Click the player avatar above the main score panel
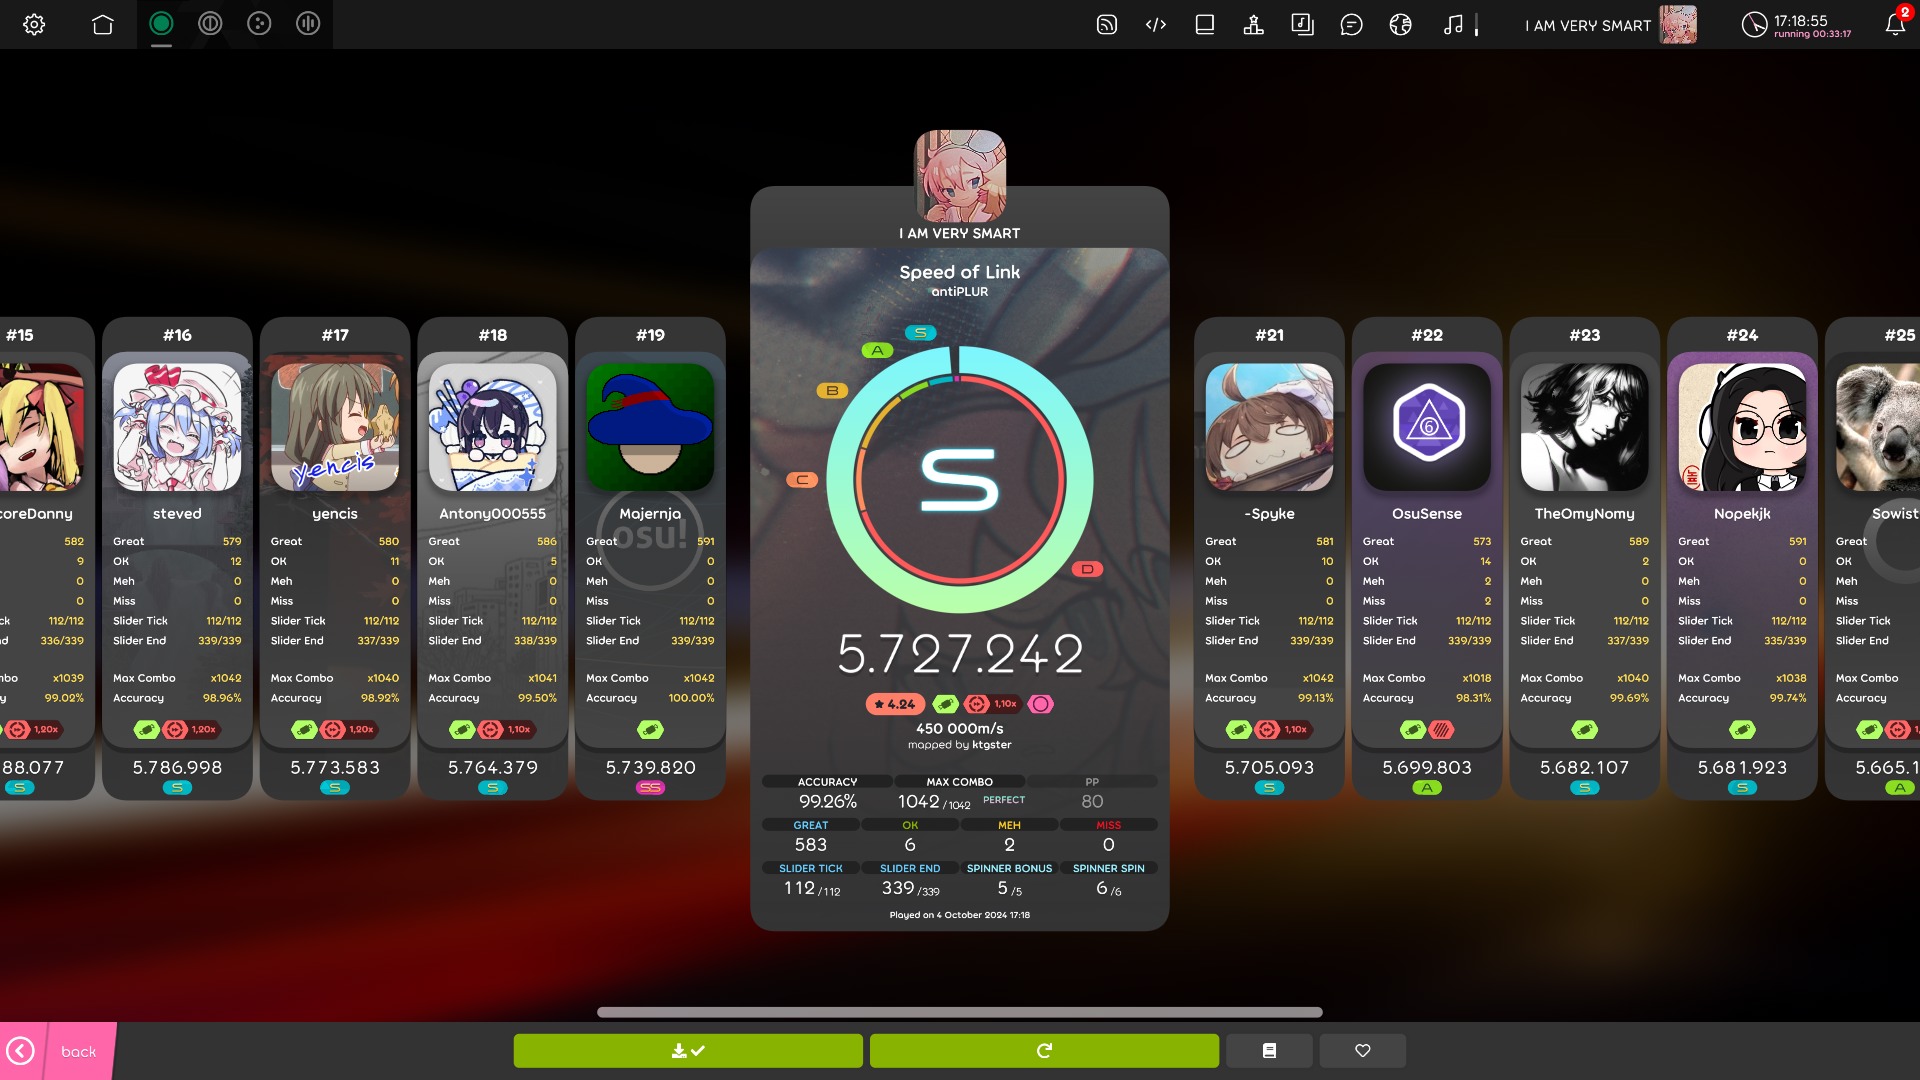This screenshot has height=1080, width=1920. click(x=960, y=176)
